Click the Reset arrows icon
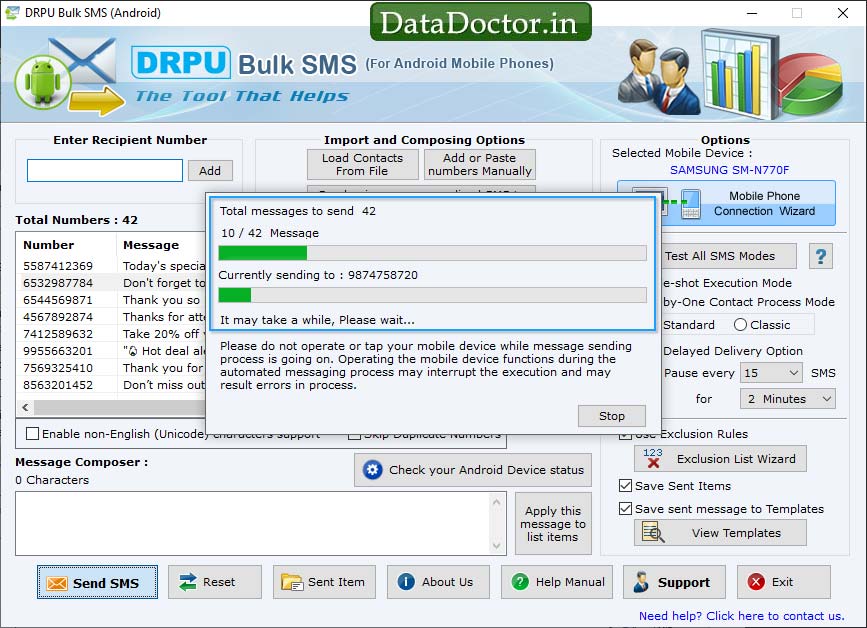Image resolution: width=867 pixels, height=628 pixels. [x=188, y=582]
